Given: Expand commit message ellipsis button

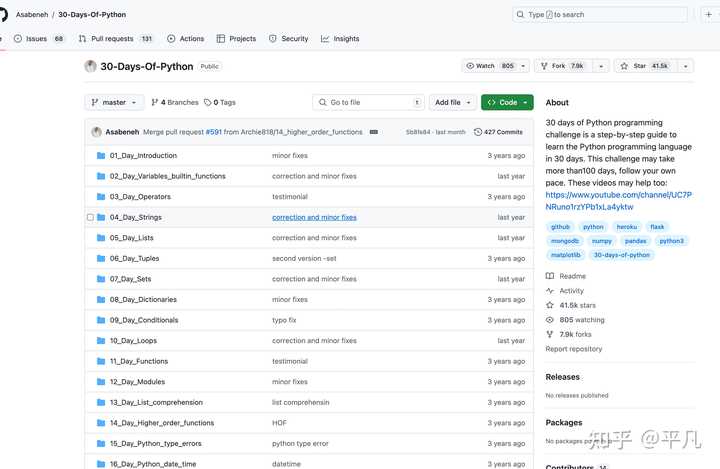Looking at the screenshot, I should pos(374,132).
